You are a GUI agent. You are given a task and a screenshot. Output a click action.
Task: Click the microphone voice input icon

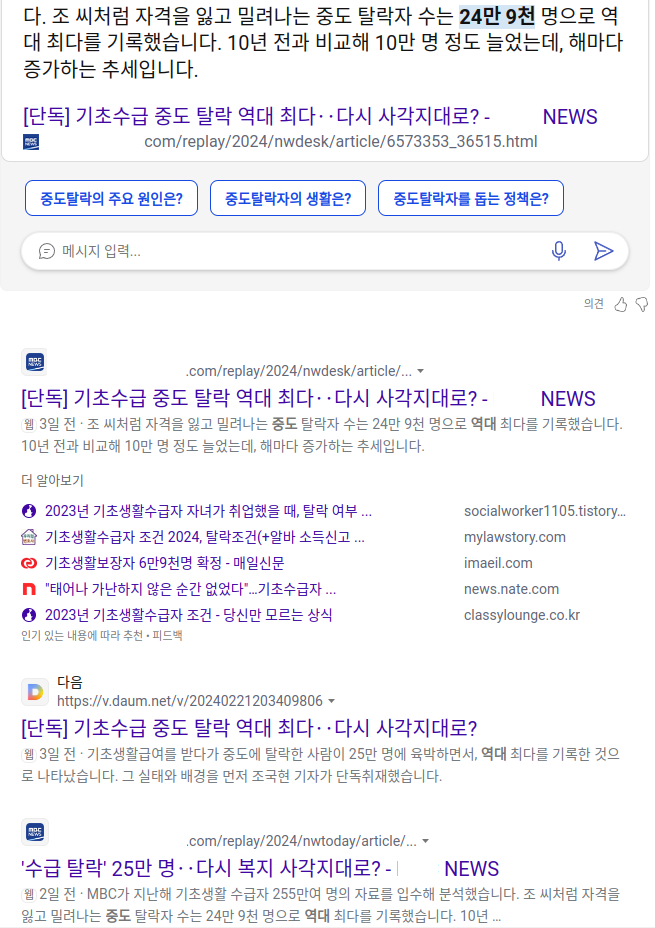coord(559,251)
